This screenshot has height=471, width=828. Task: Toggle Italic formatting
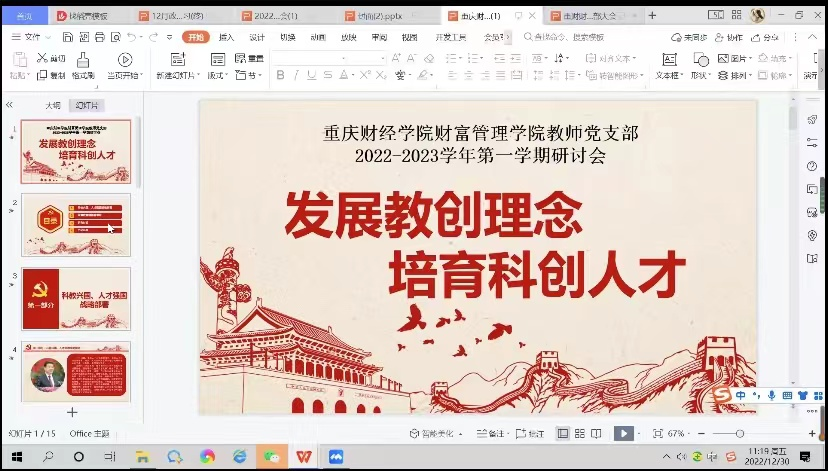point(296,76)
